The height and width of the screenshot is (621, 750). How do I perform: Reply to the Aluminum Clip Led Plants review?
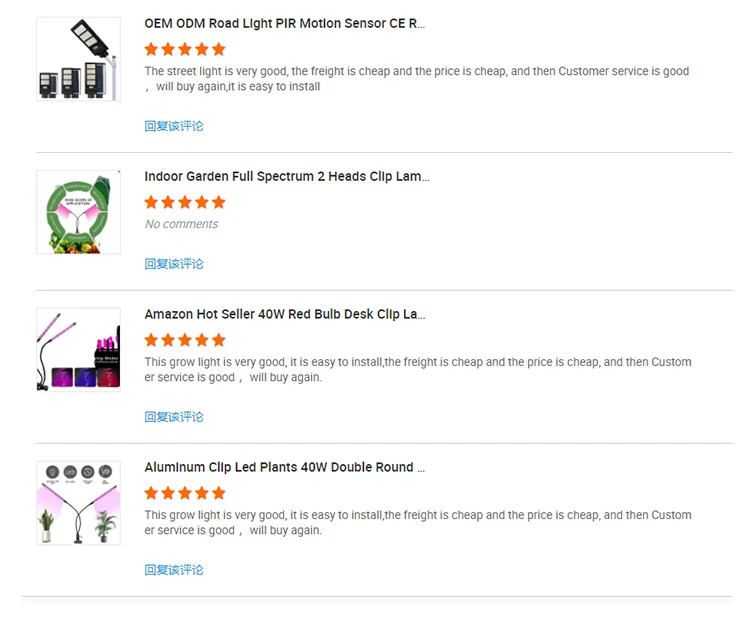tap(174, 570)
